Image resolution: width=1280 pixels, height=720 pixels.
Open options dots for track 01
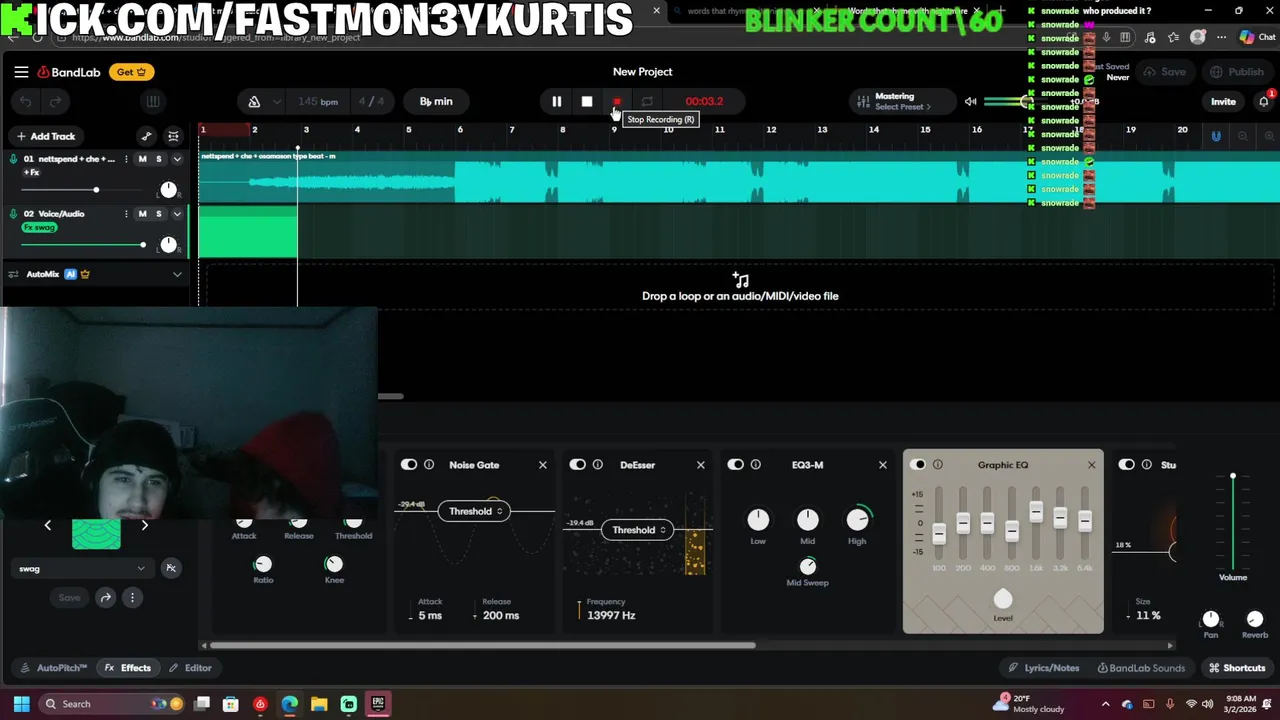point(126,159)
